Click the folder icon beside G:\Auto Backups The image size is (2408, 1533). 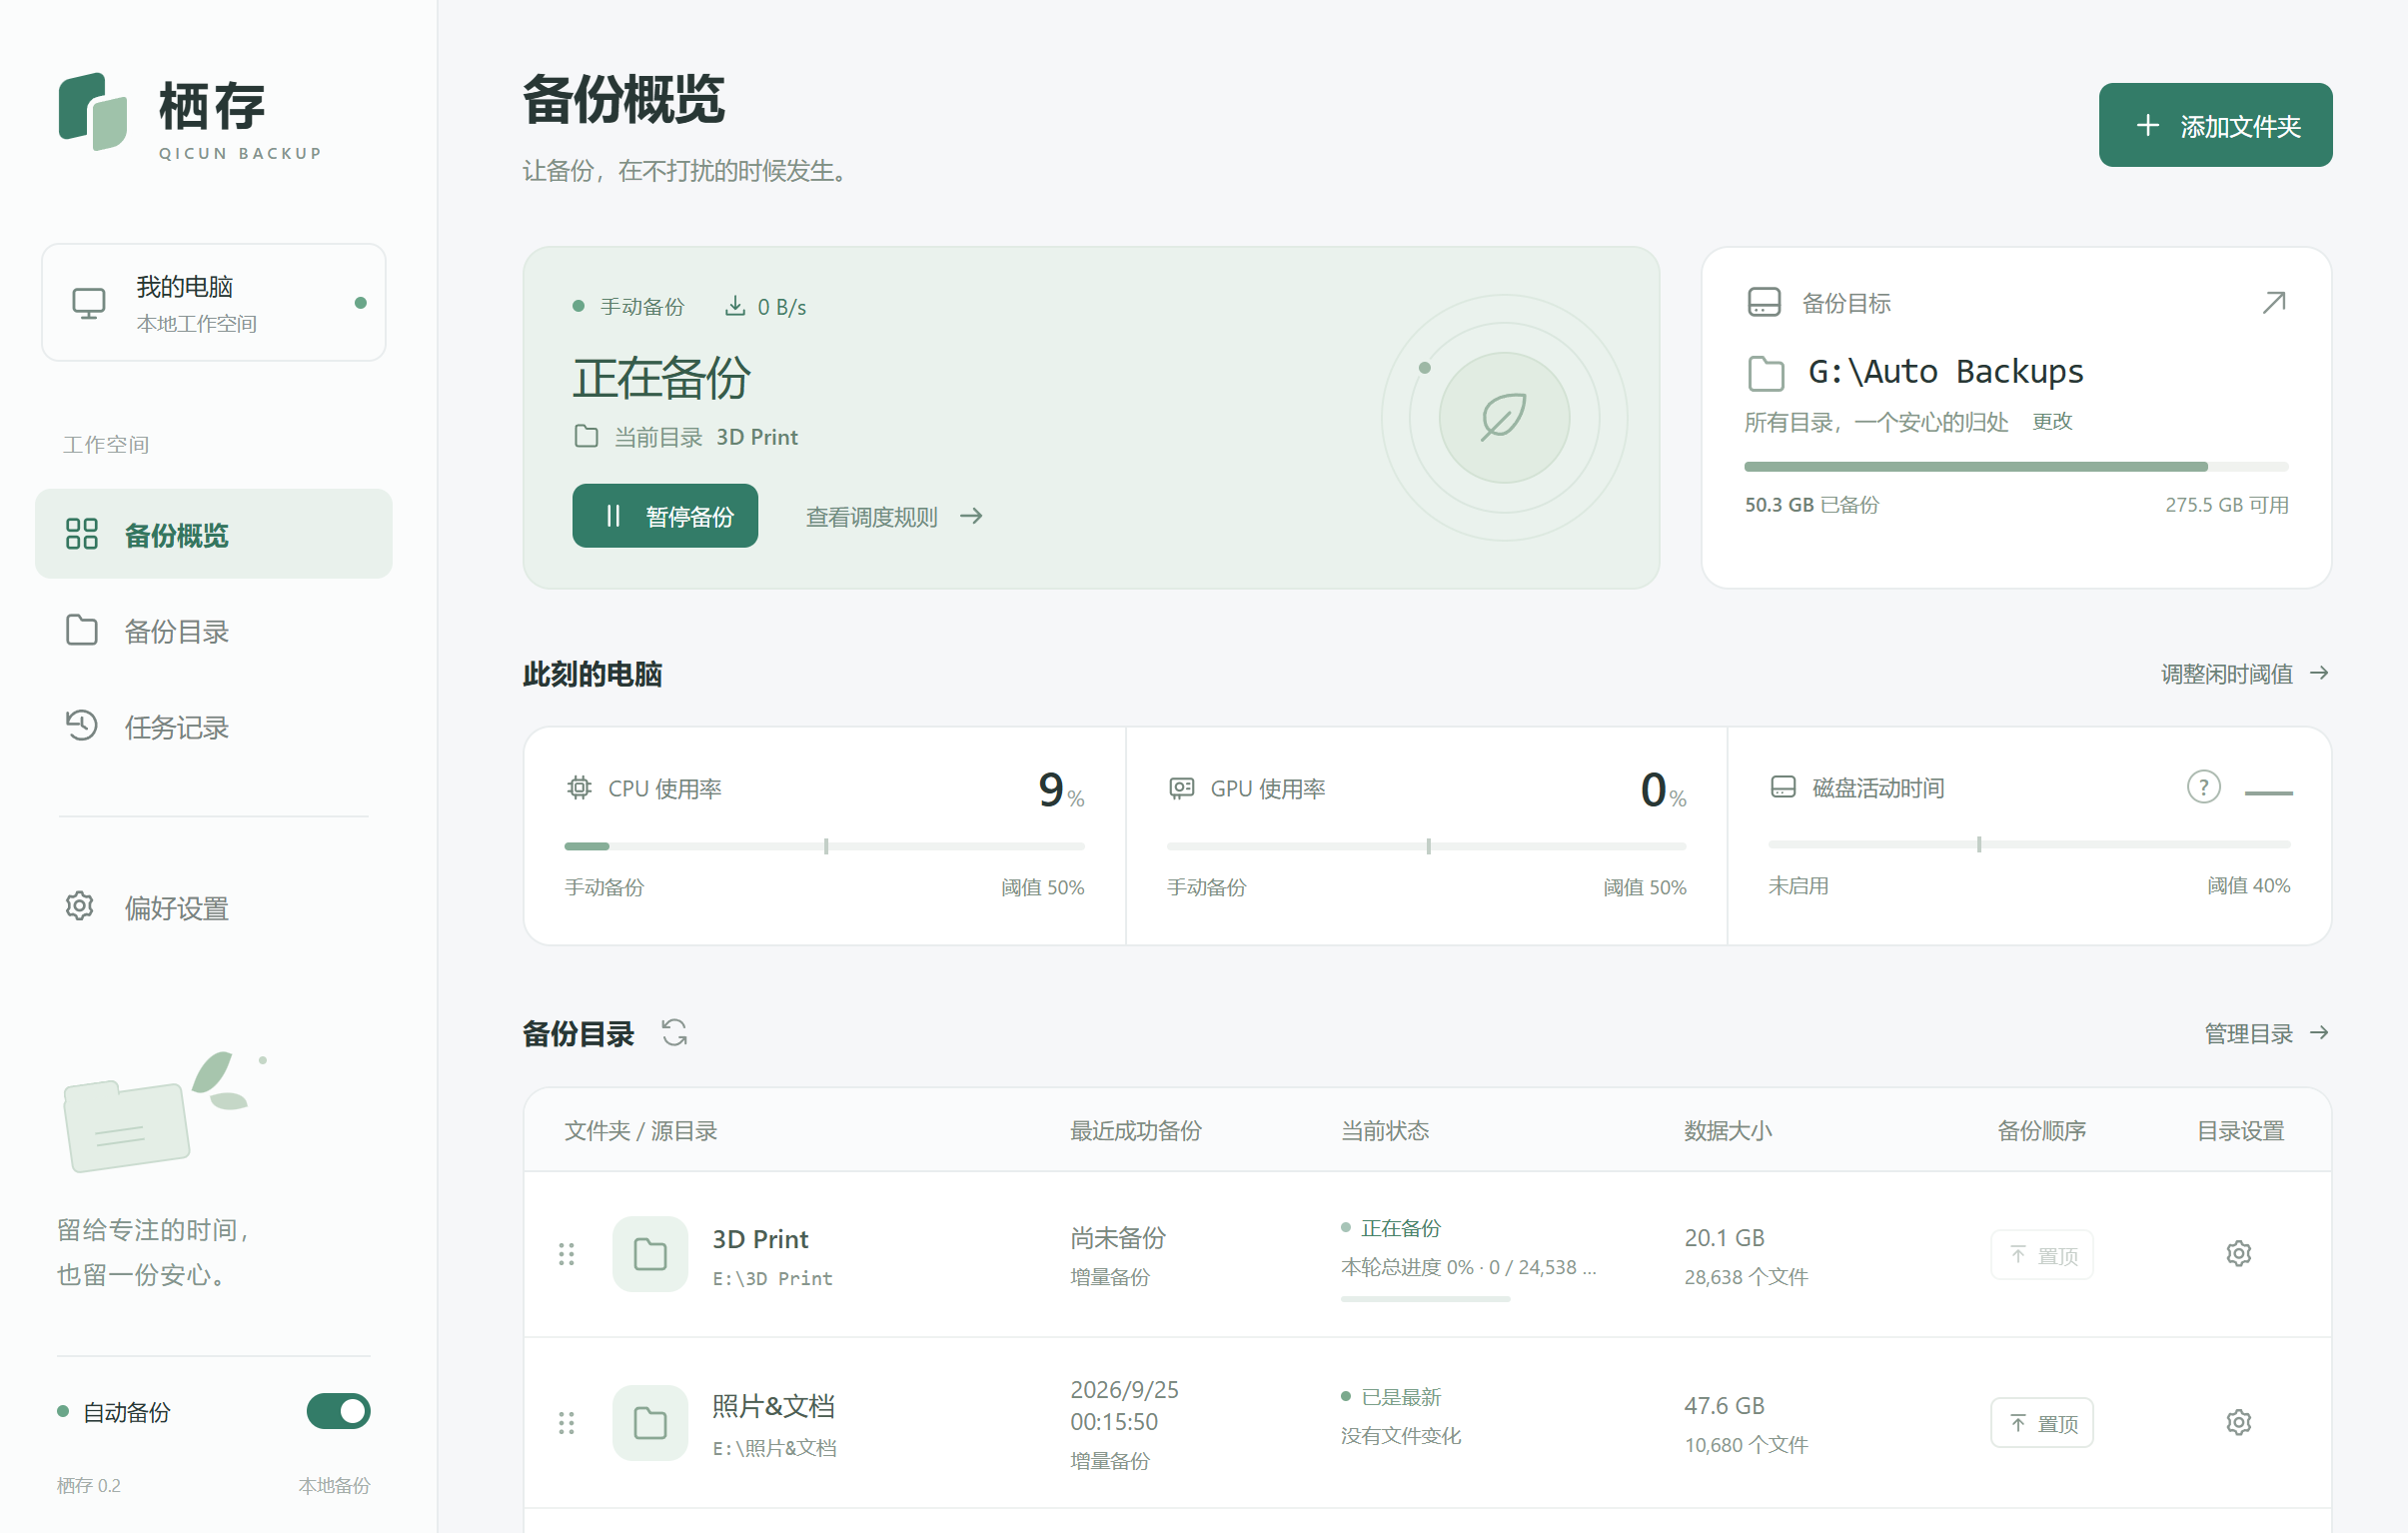tap(1766, 373)
